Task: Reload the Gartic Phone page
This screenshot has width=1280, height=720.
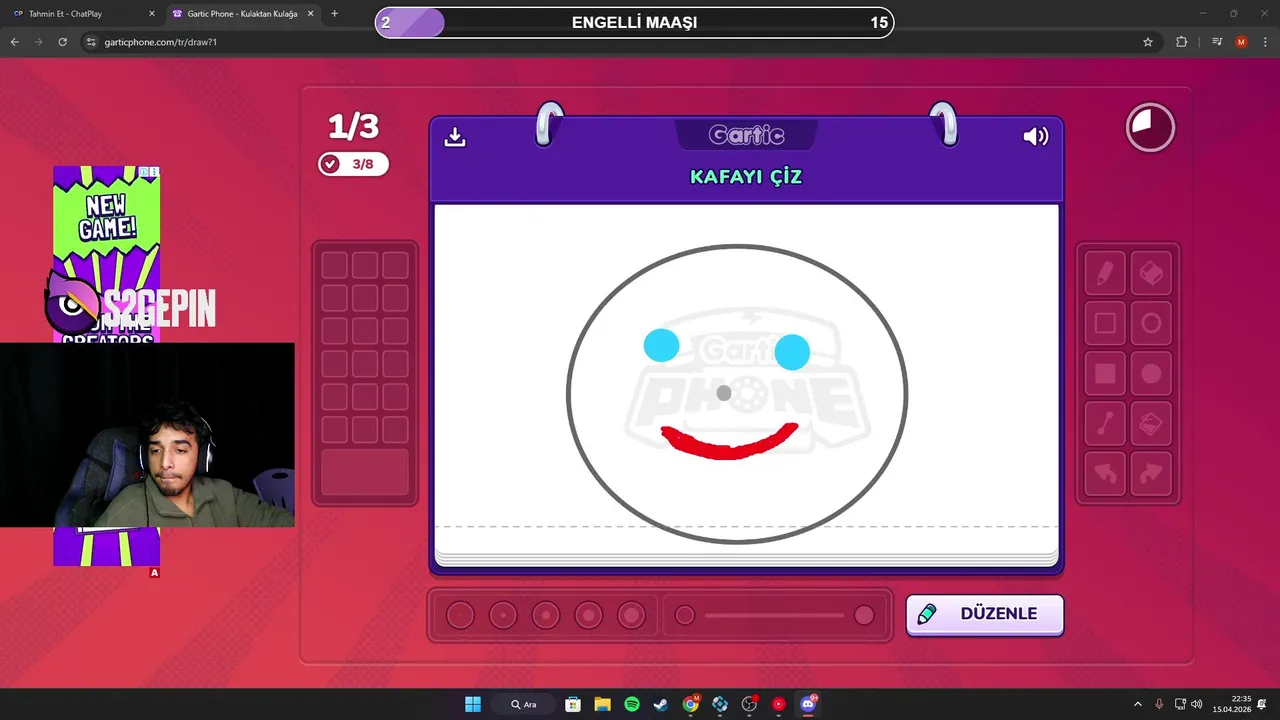Action: tap(62, 42)
